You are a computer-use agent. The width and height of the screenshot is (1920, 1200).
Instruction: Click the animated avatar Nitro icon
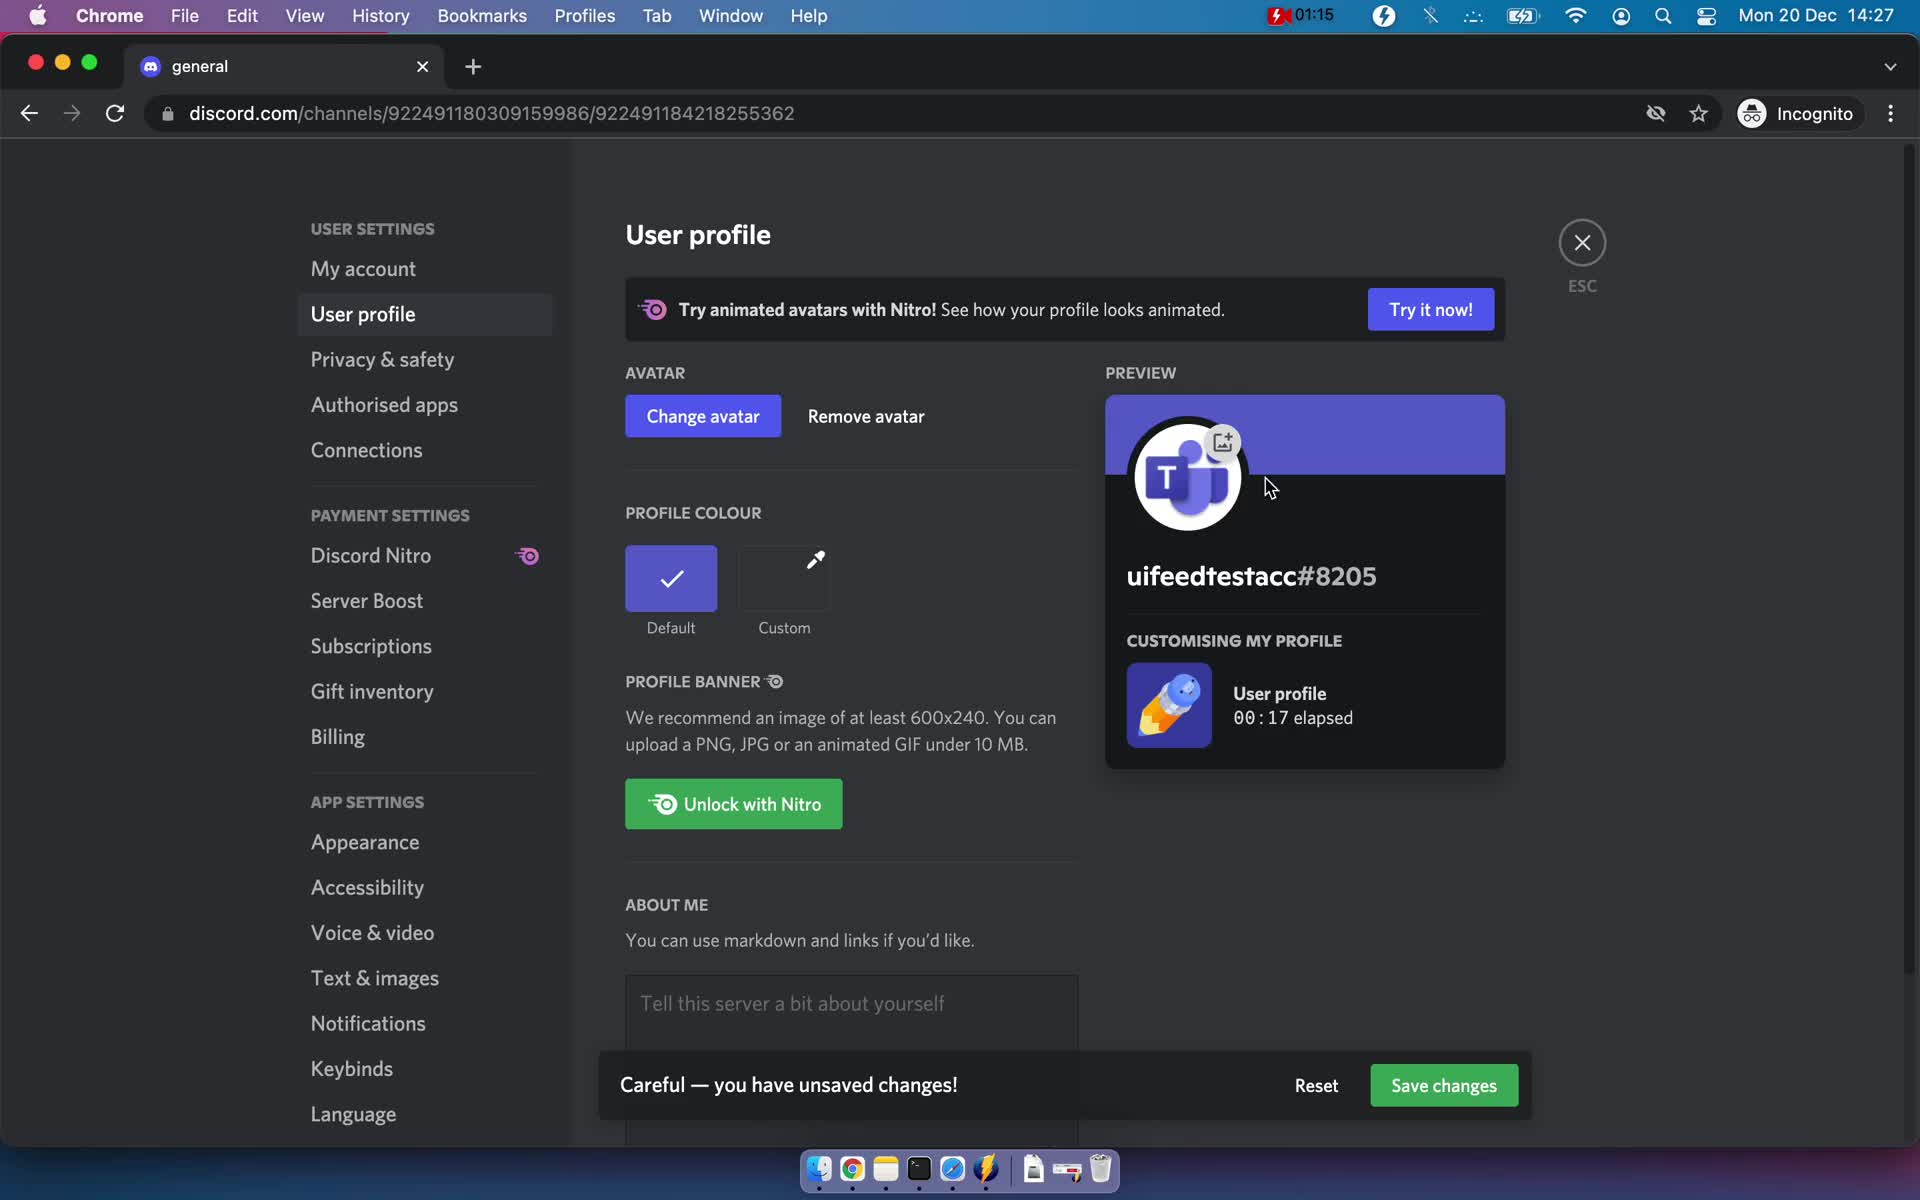pyautogui.click(x=650, y=310)
